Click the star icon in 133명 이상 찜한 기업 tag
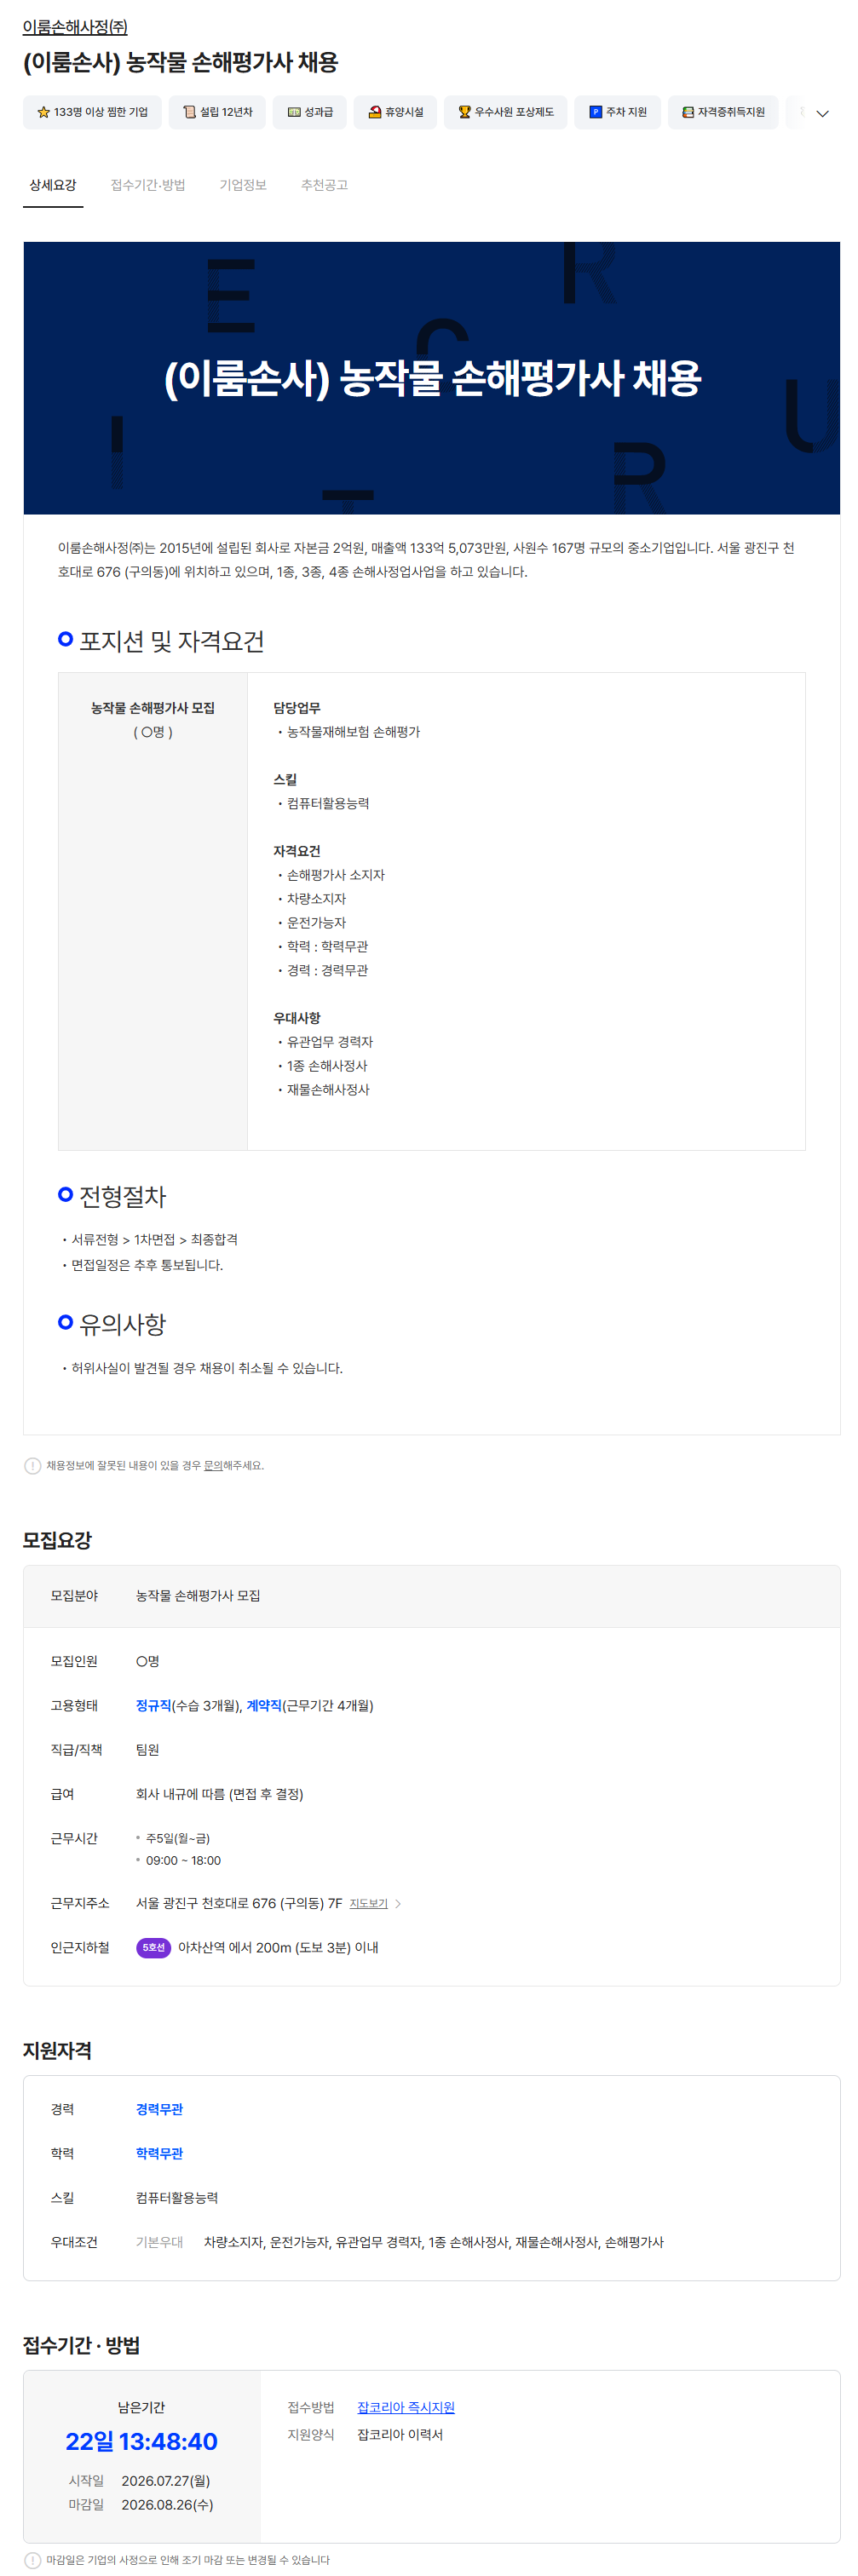The image size is (858, 2576). tap(44, 112)
